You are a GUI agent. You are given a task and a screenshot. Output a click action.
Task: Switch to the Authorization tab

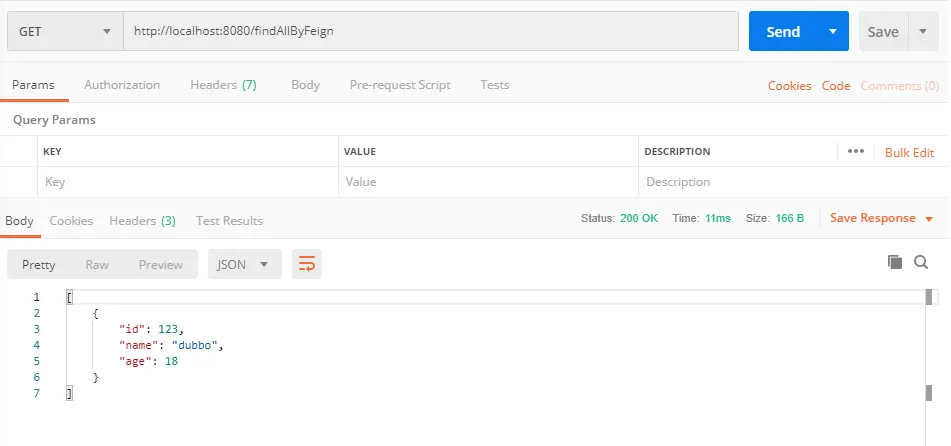point(122,85)
